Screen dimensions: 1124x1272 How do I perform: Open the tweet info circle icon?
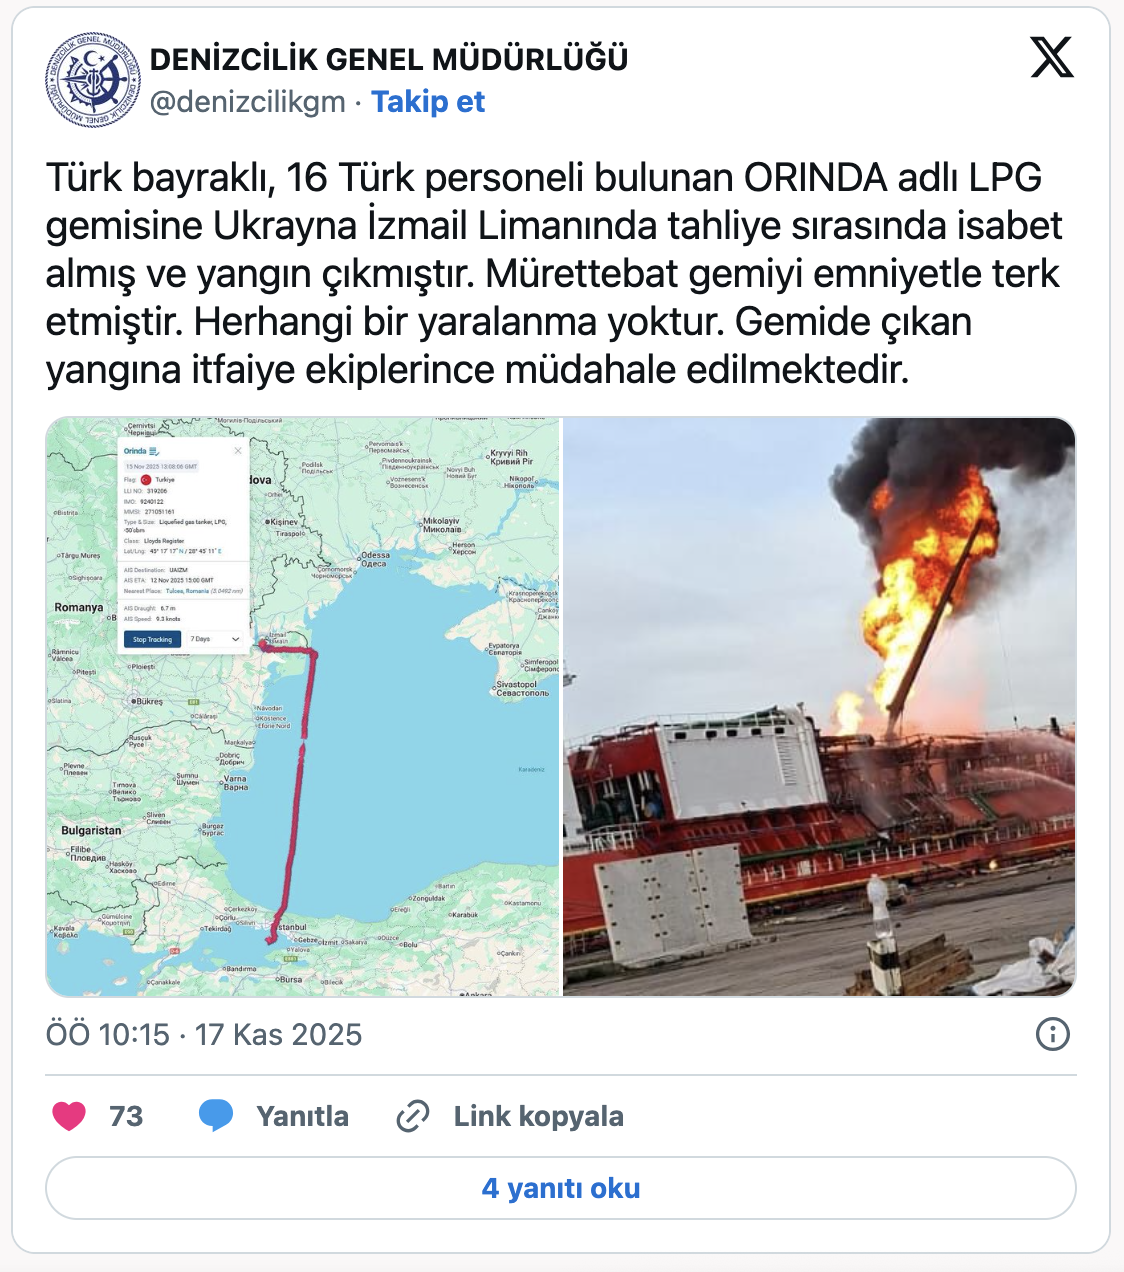[x=1053, y=1034]
